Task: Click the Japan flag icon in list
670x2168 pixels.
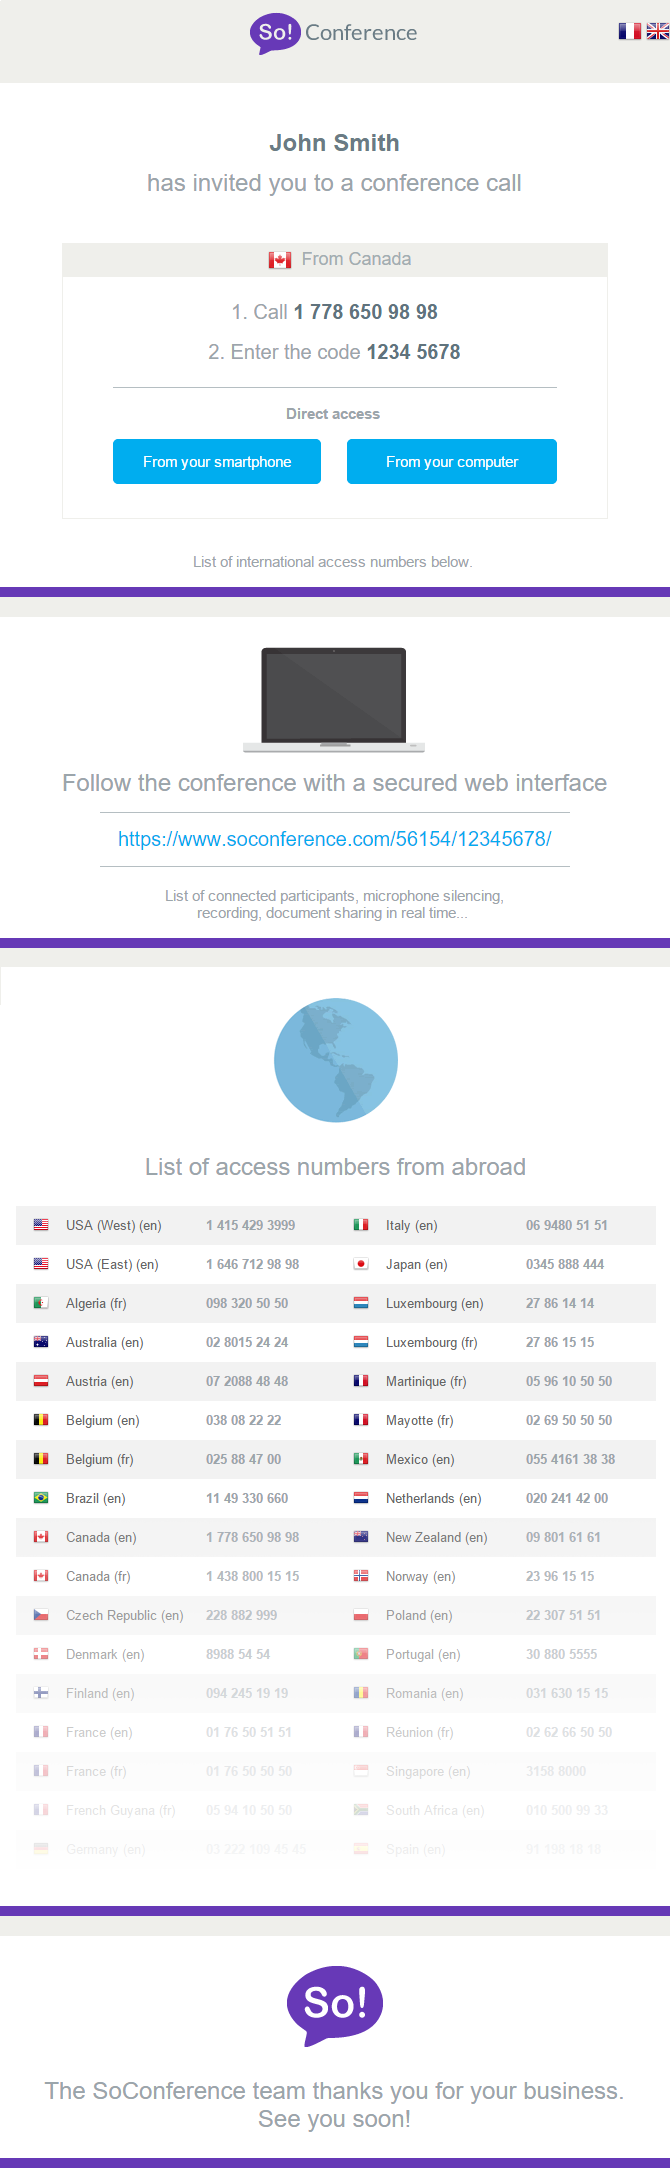Action: tap(361, 1264)
